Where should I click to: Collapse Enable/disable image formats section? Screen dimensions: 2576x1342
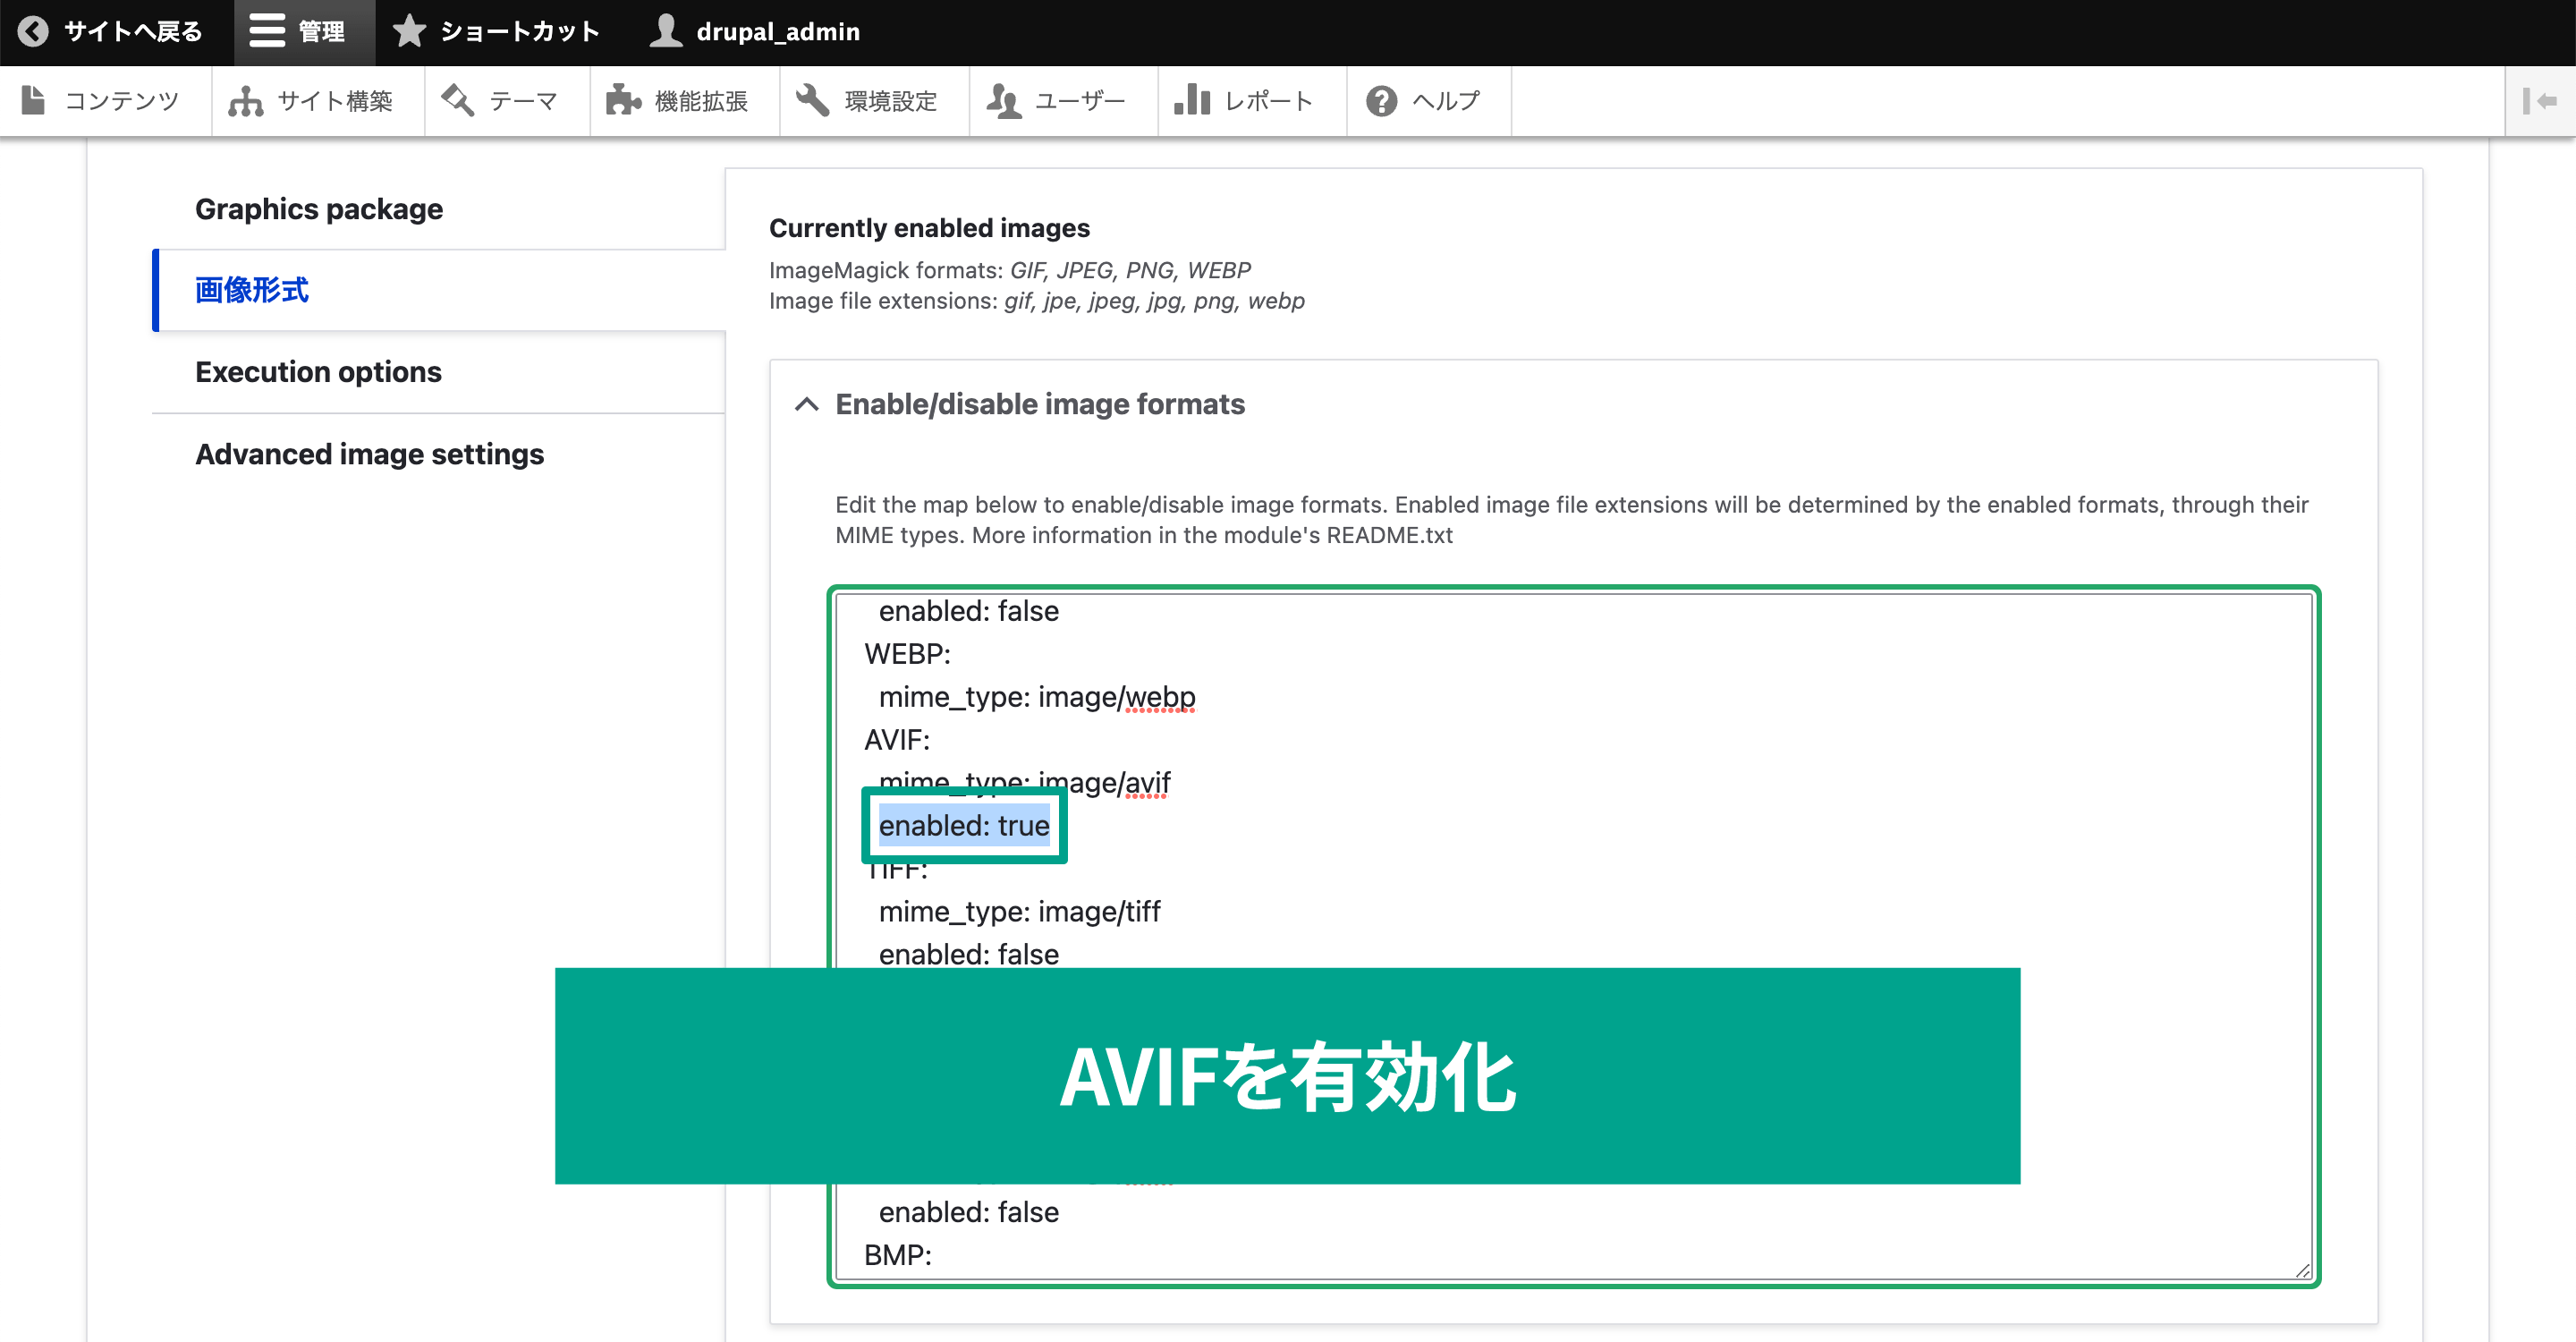808,403
